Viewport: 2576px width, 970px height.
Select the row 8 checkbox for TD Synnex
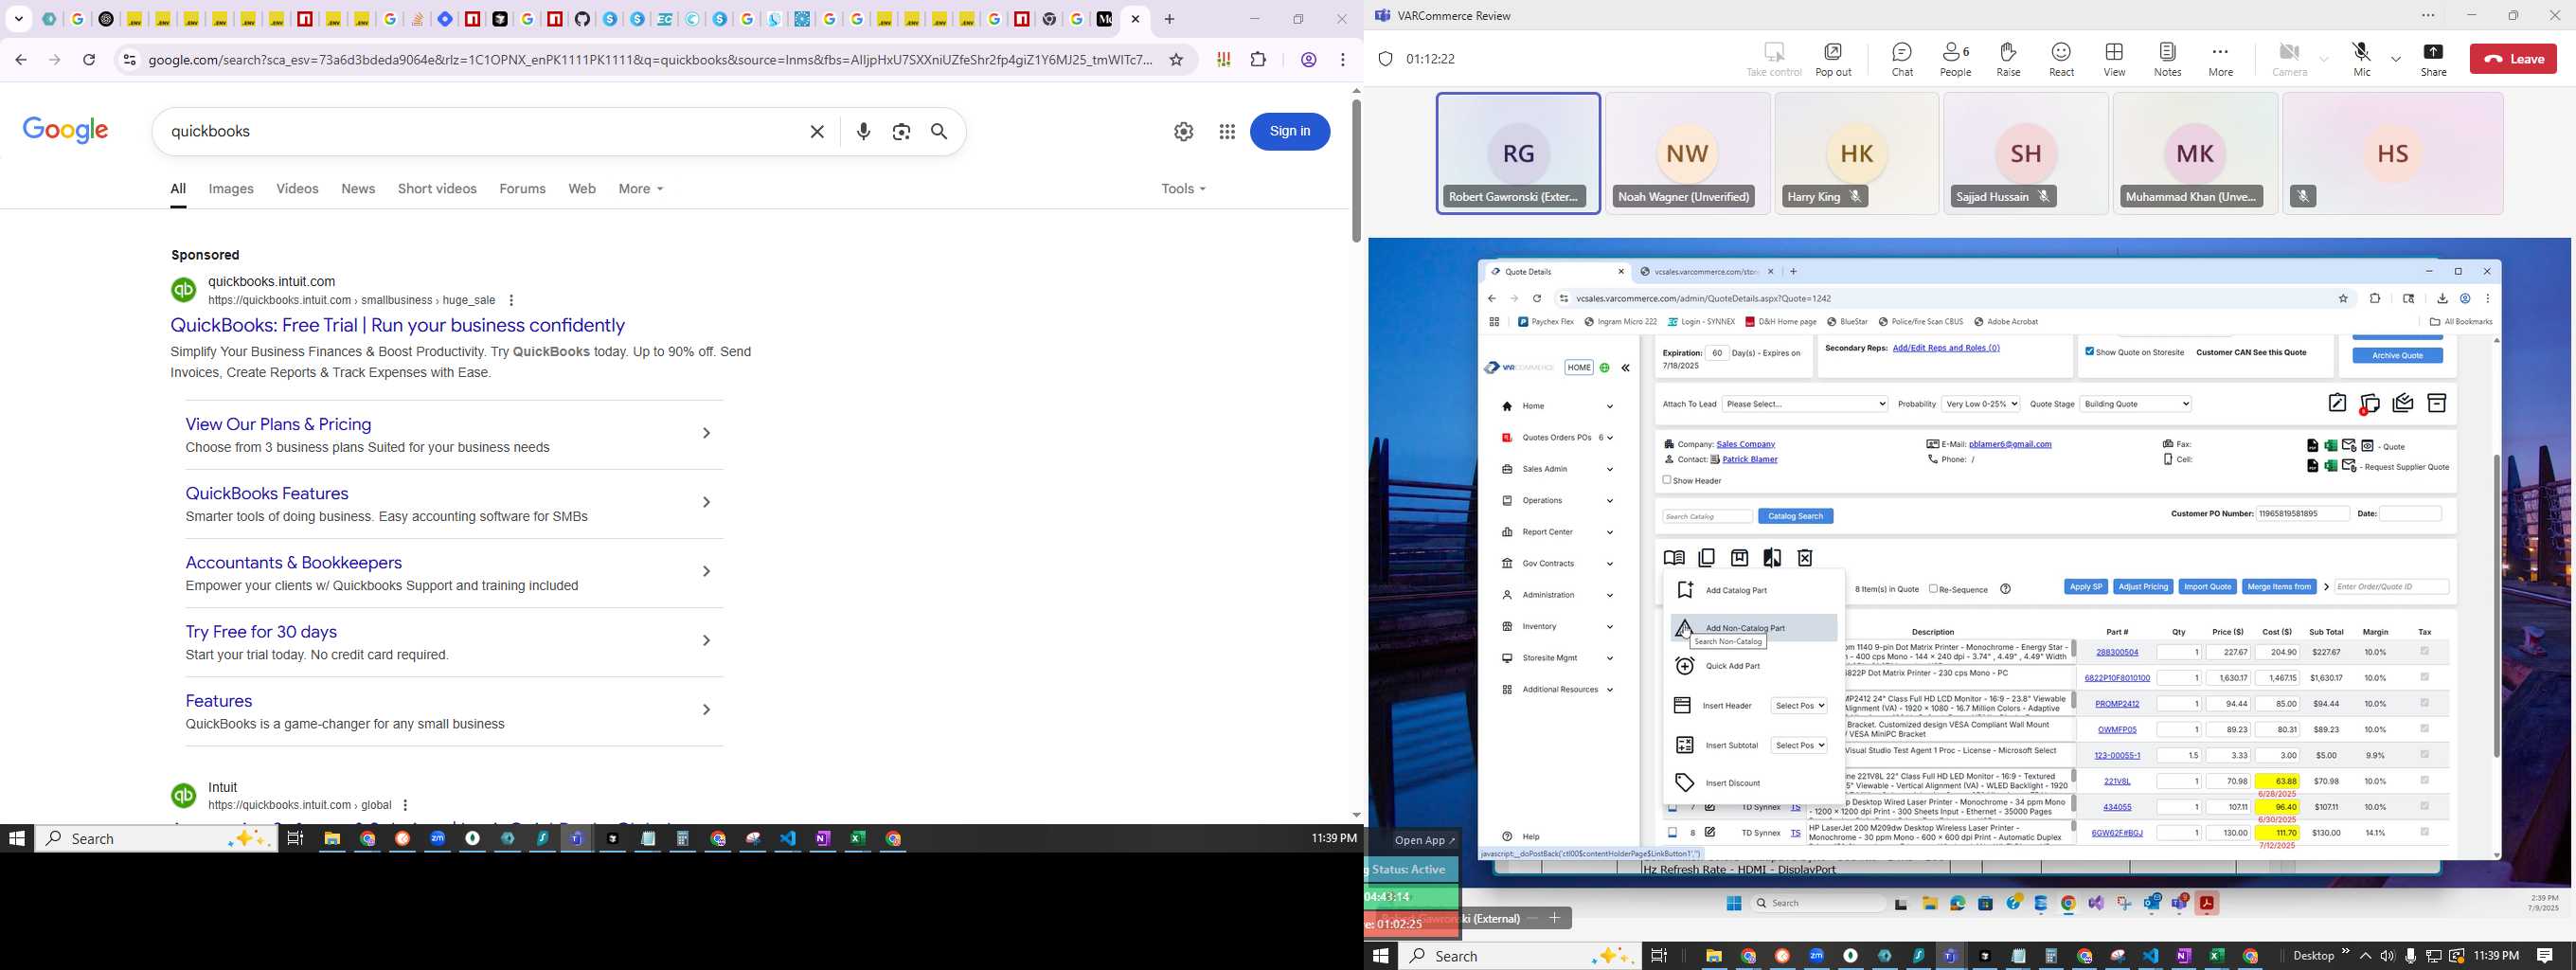(1672, 832)
